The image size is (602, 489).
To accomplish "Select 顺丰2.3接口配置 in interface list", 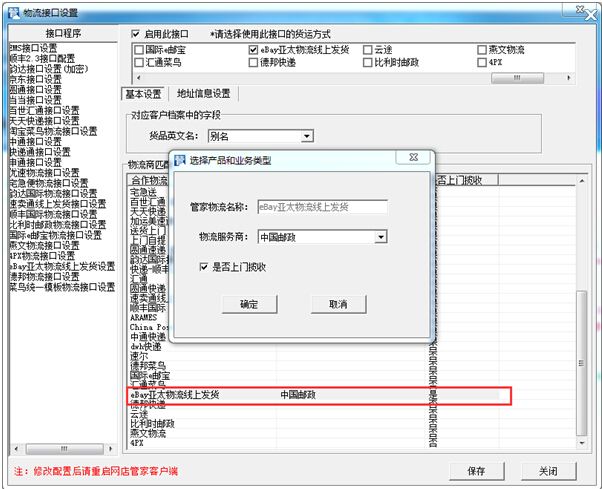I will pos(42,58).
